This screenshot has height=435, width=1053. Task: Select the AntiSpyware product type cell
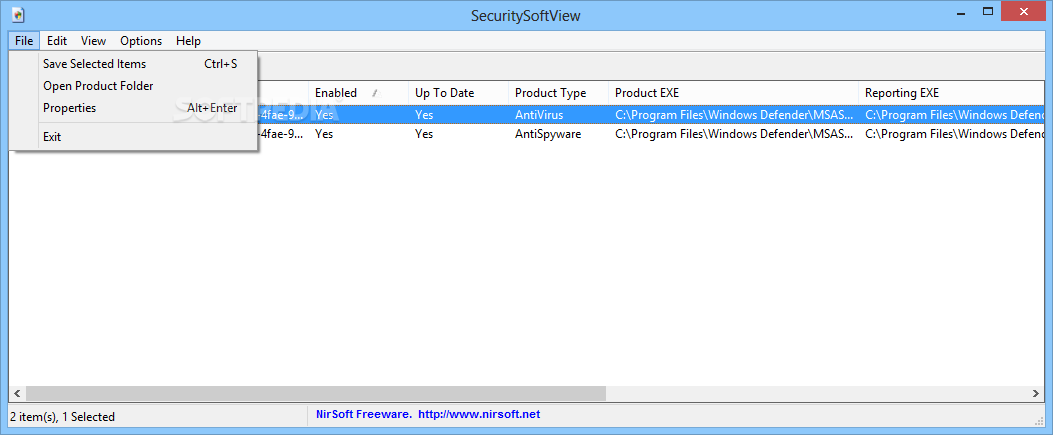click(x=548, y=134)
